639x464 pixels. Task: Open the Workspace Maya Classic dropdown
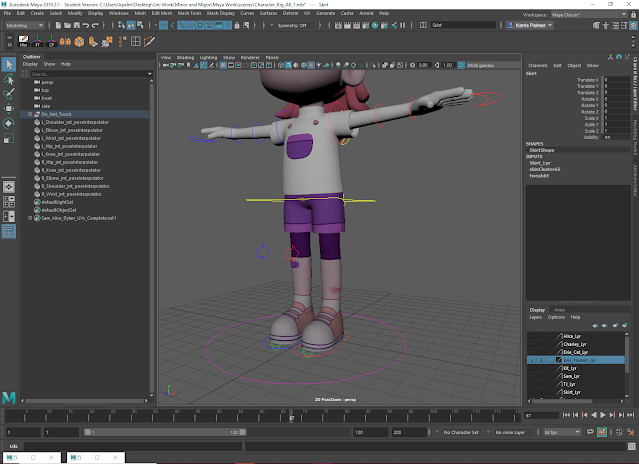pos(589,15)
